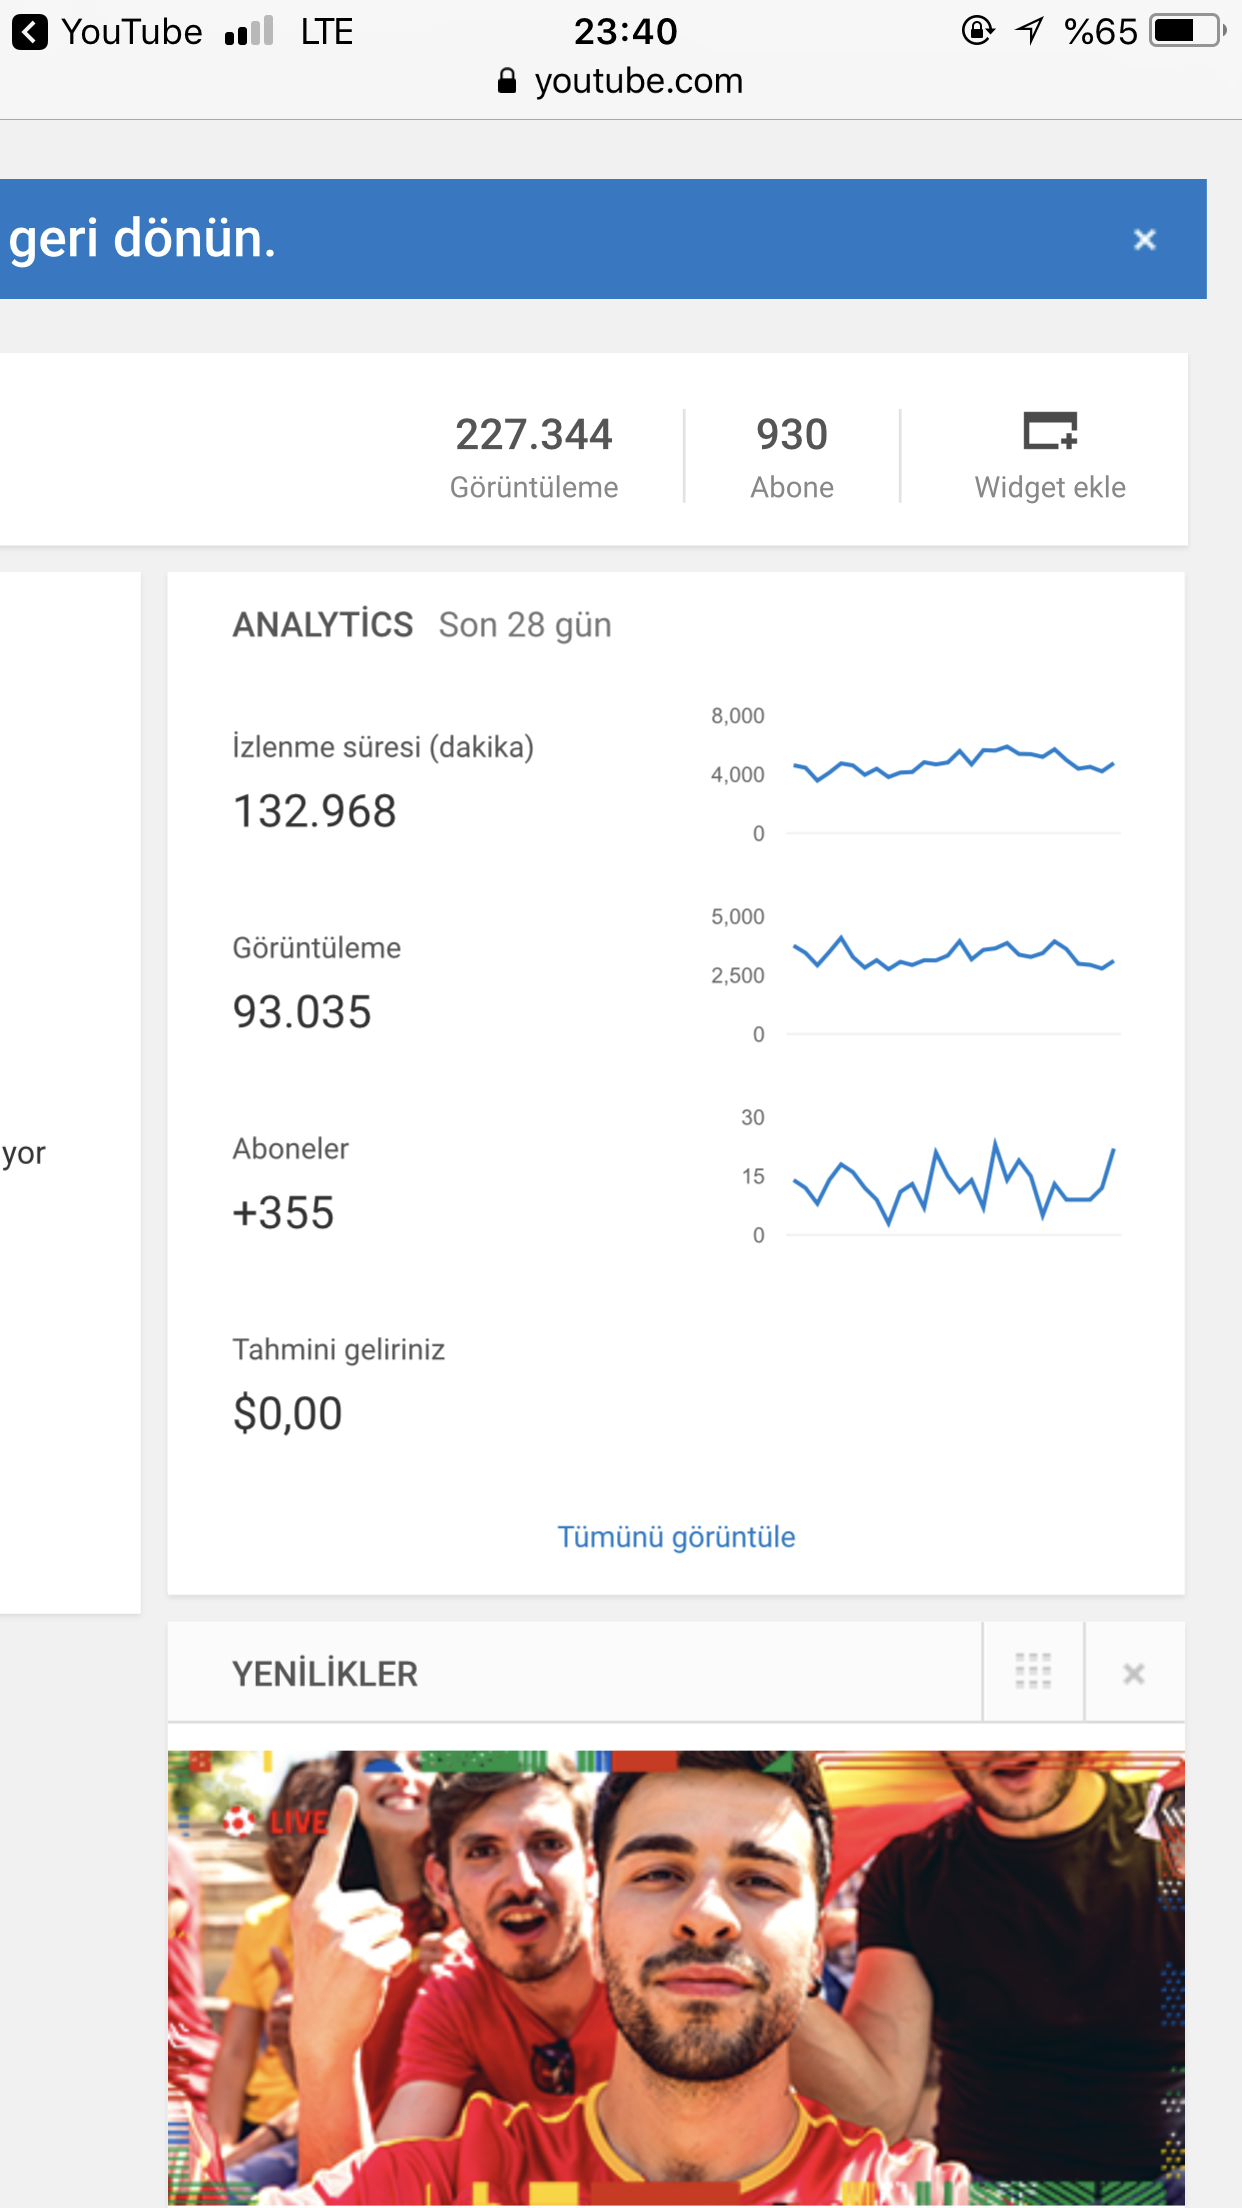Open the ANALYTİCS widget heading
The width and height of the screenshot is (1242, 2208).
[323, 625]
